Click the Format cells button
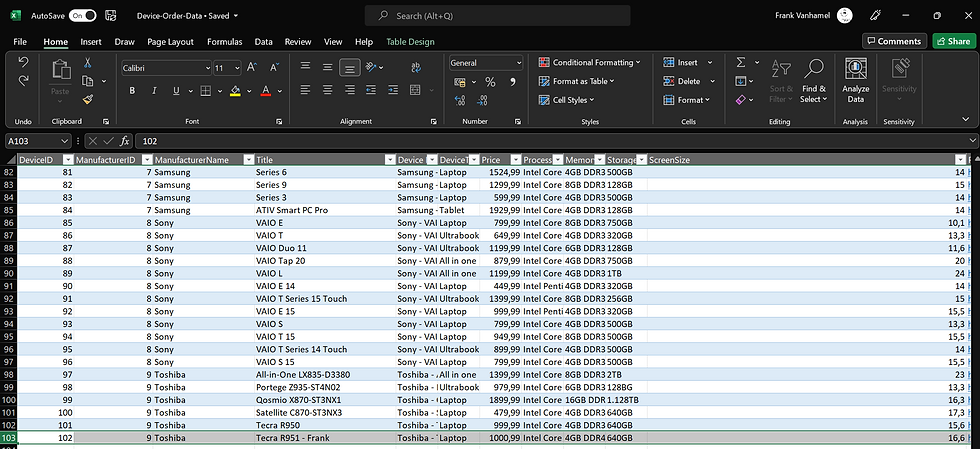This screenshot has width=980, height=449. tap(686, 100)
